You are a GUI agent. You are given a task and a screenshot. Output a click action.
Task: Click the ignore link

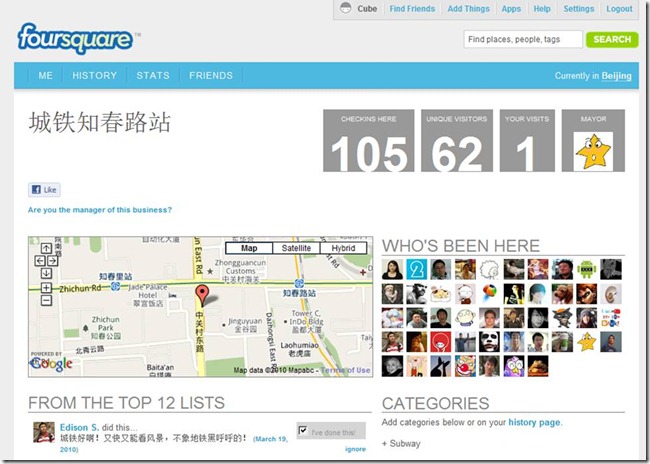(355, 449)
